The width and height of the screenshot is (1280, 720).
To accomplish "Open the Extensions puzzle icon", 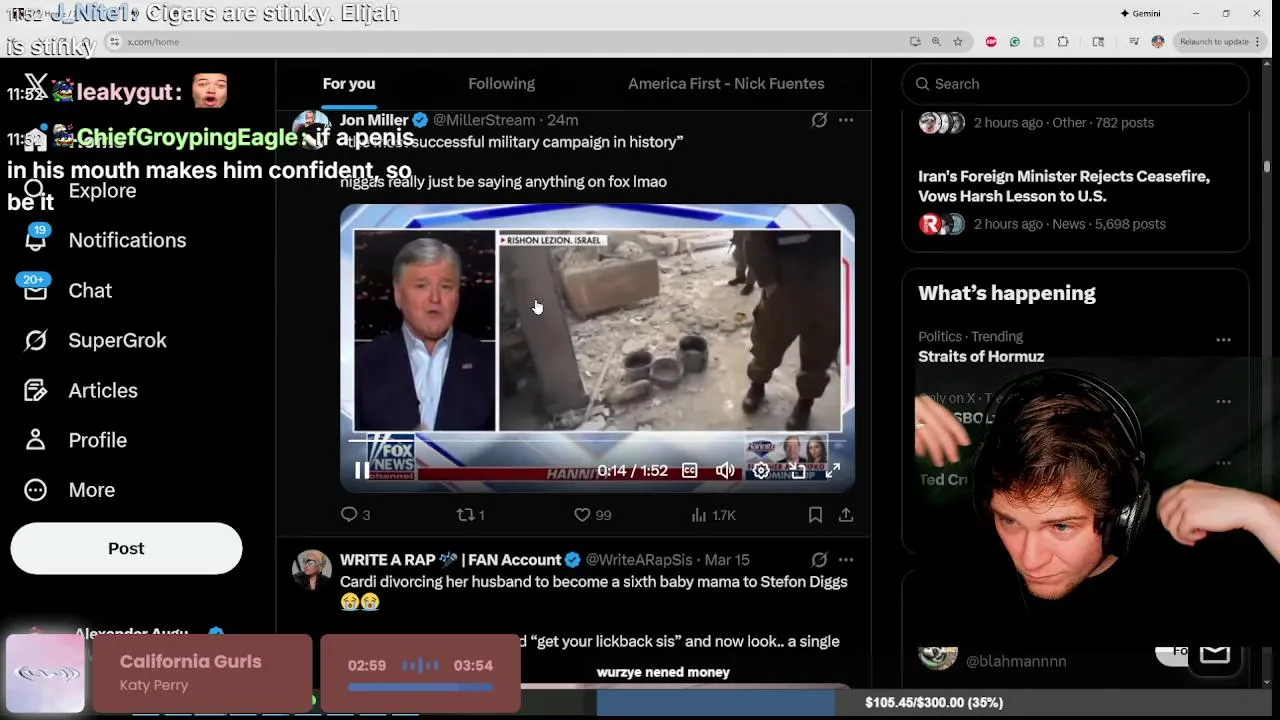I will 1063,42.
